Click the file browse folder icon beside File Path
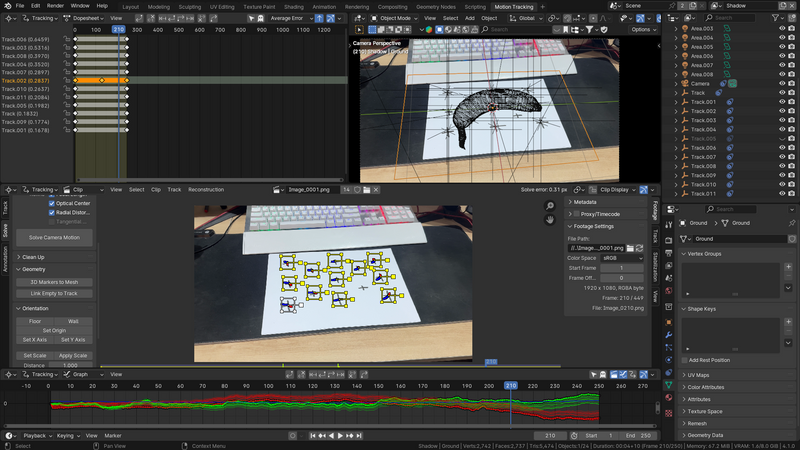Screen dimensions: 800x450 point(630,247)
